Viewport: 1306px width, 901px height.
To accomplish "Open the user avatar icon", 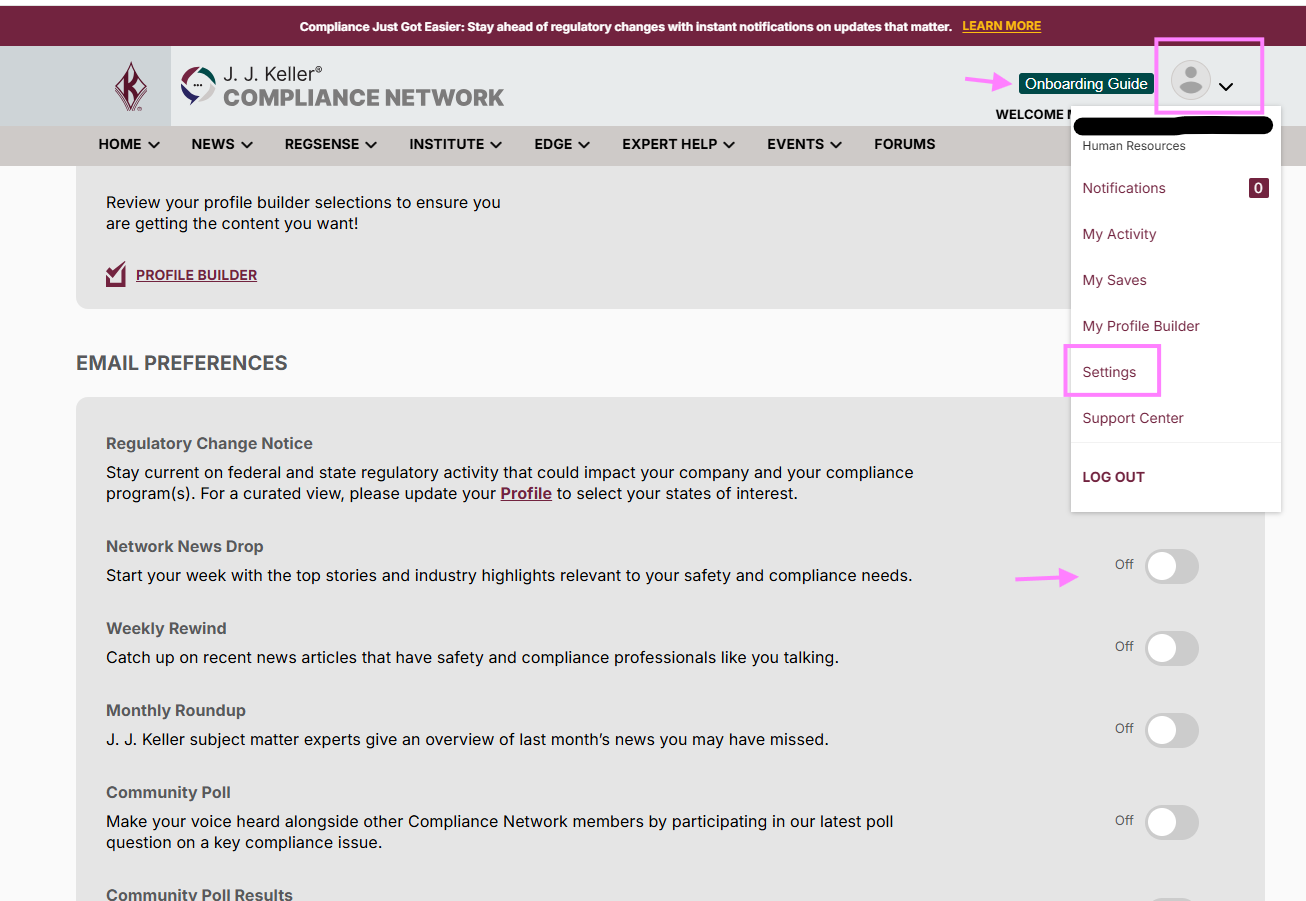I will click(x=1190, y=80).
